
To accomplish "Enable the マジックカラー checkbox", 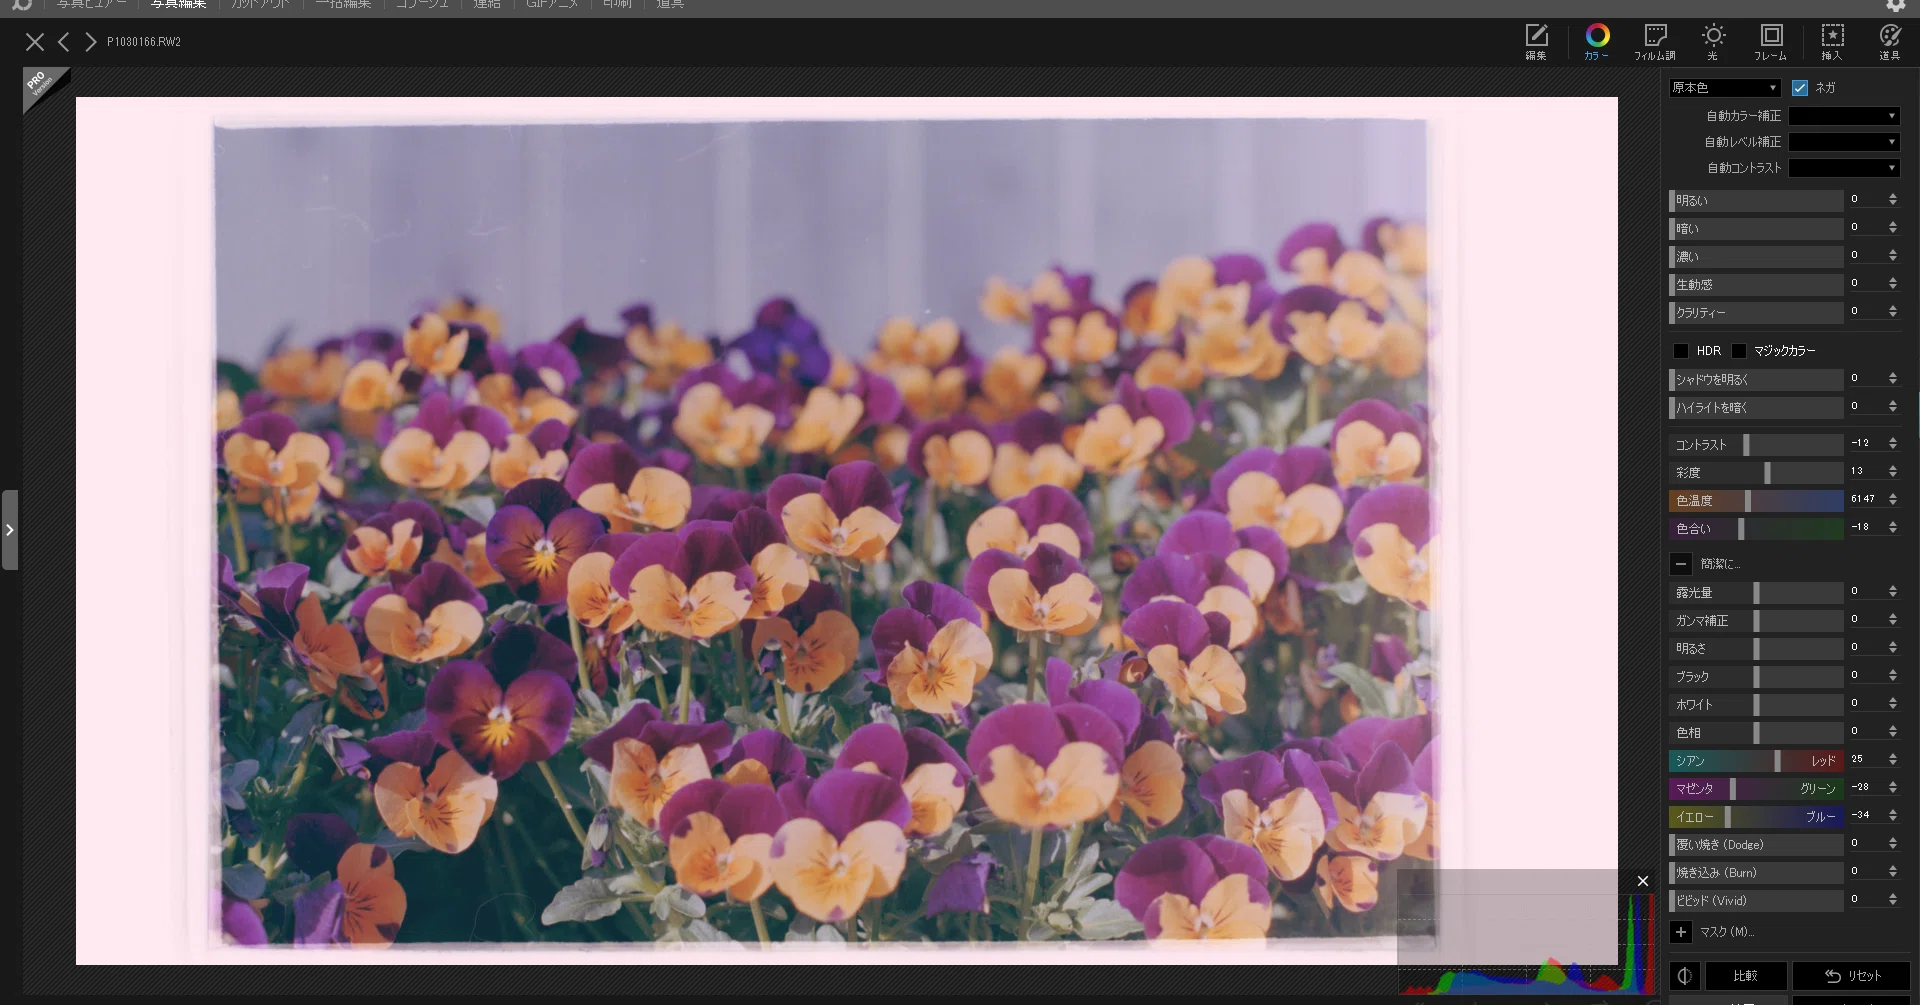I will [1739, 351].
